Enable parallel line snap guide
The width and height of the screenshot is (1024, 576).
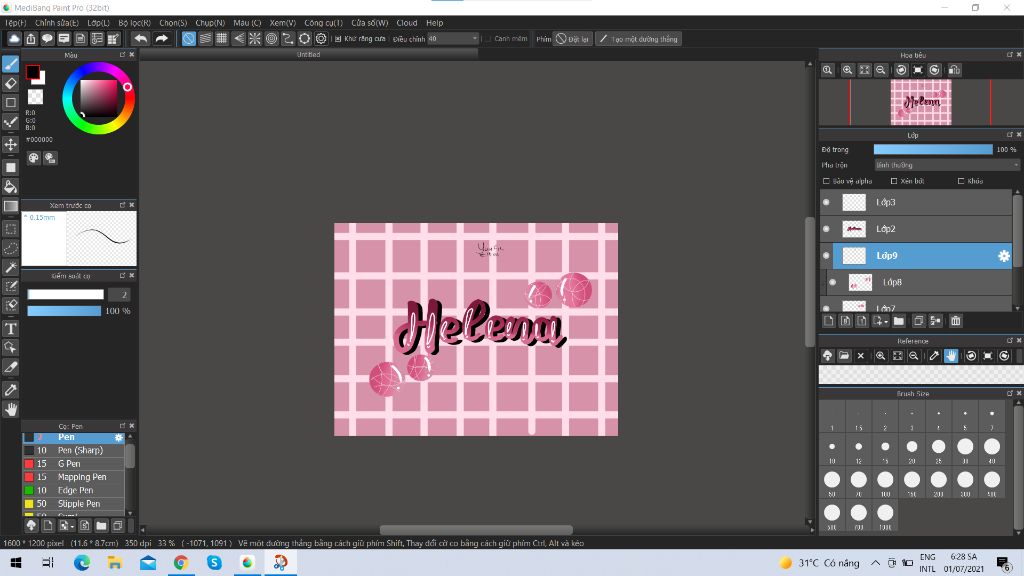(x=205, y=39)
